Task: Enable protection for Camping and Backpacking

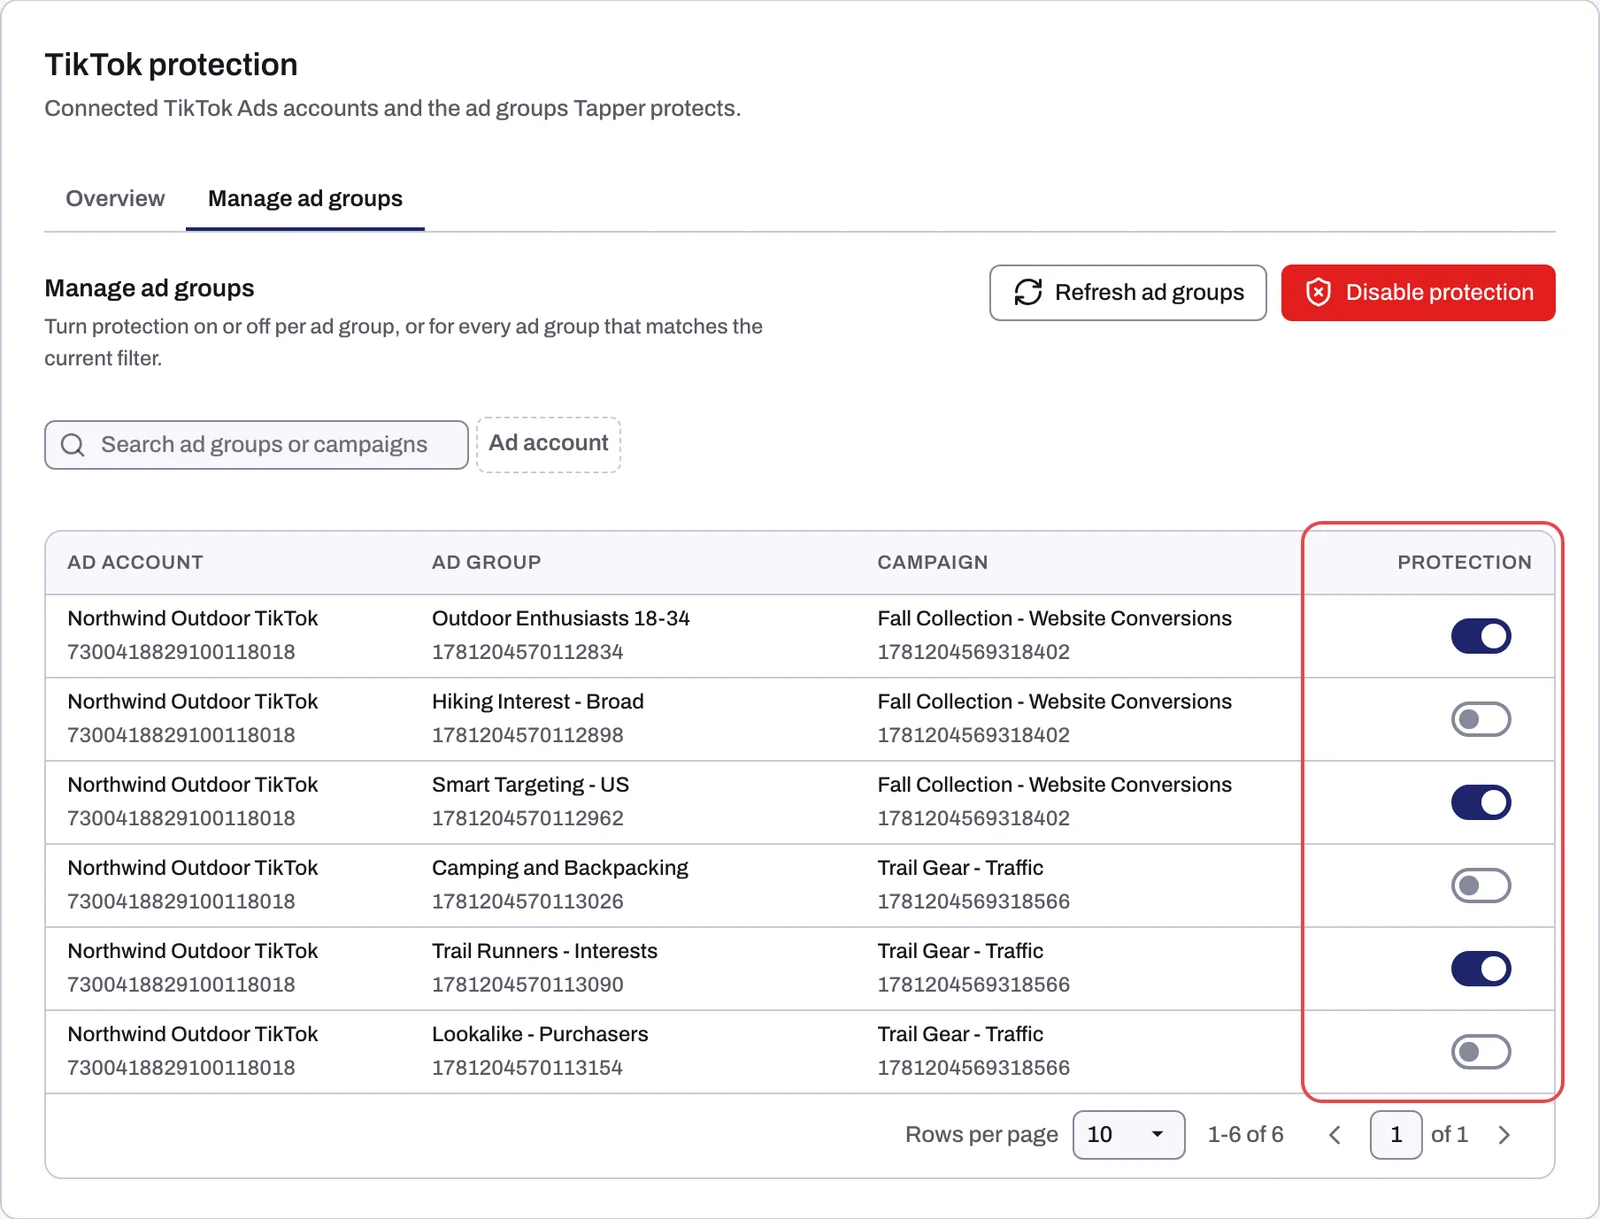Action: point(1480,885)
